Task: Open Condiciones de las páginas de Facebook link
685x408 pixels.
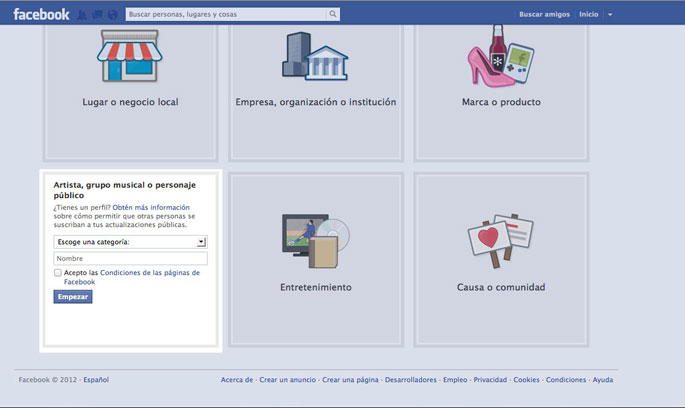Action: tap(131, 277)
